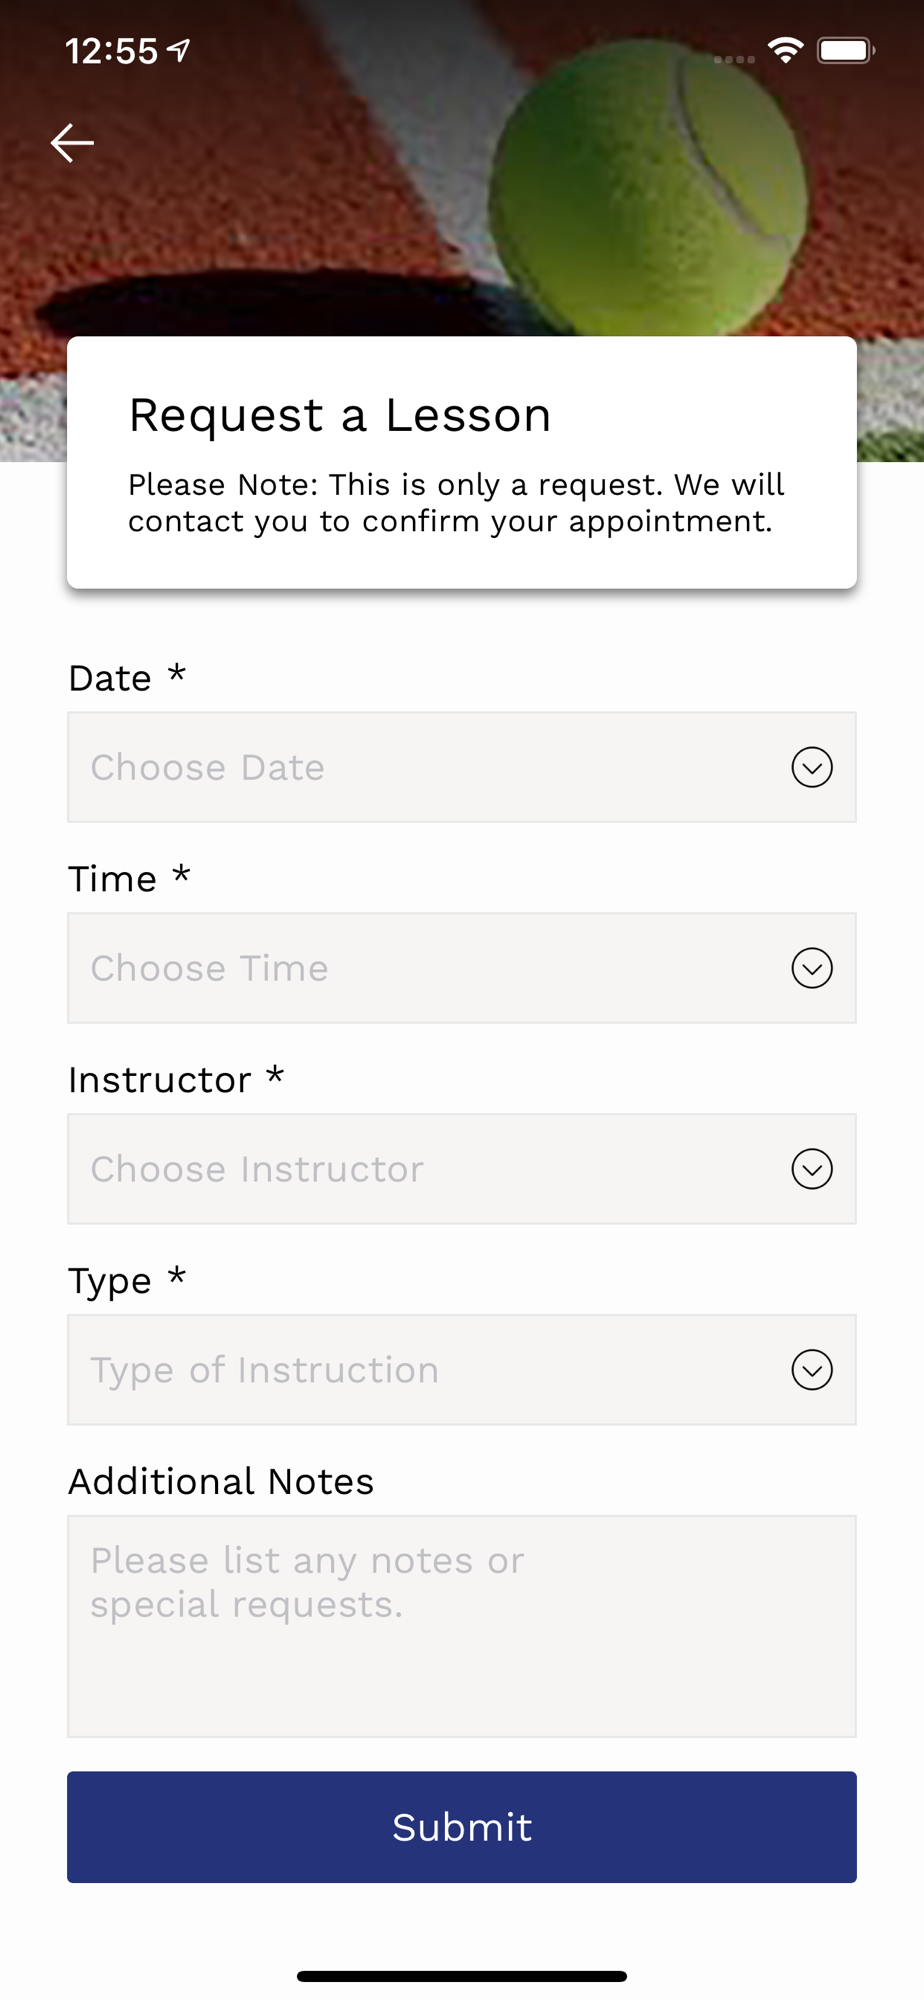This screenshot has height=2000, width=924.
Task: Tap the circled chevron in Date field
Action: point(812,768)
